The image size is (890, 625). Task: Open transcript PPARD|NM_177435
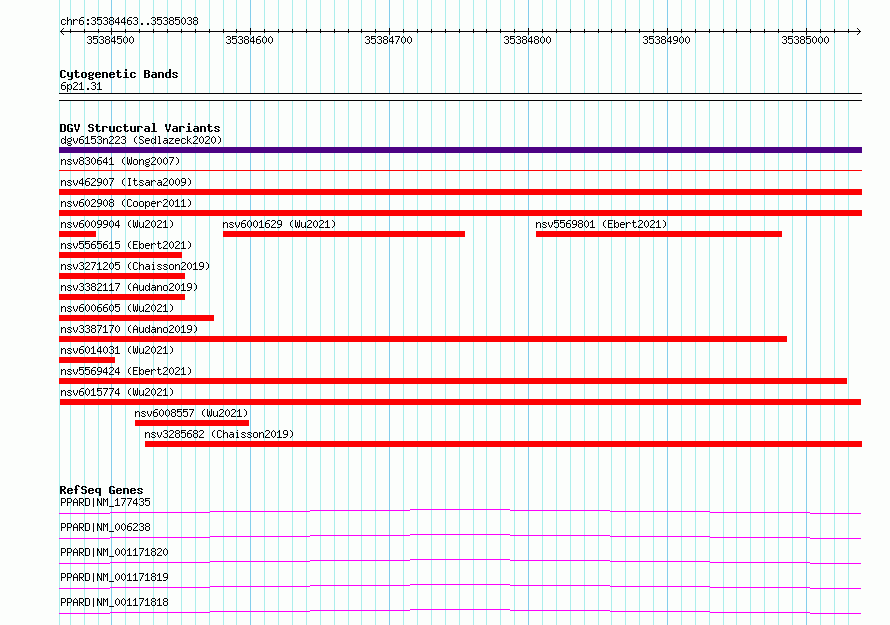click(x=105, y=502)
